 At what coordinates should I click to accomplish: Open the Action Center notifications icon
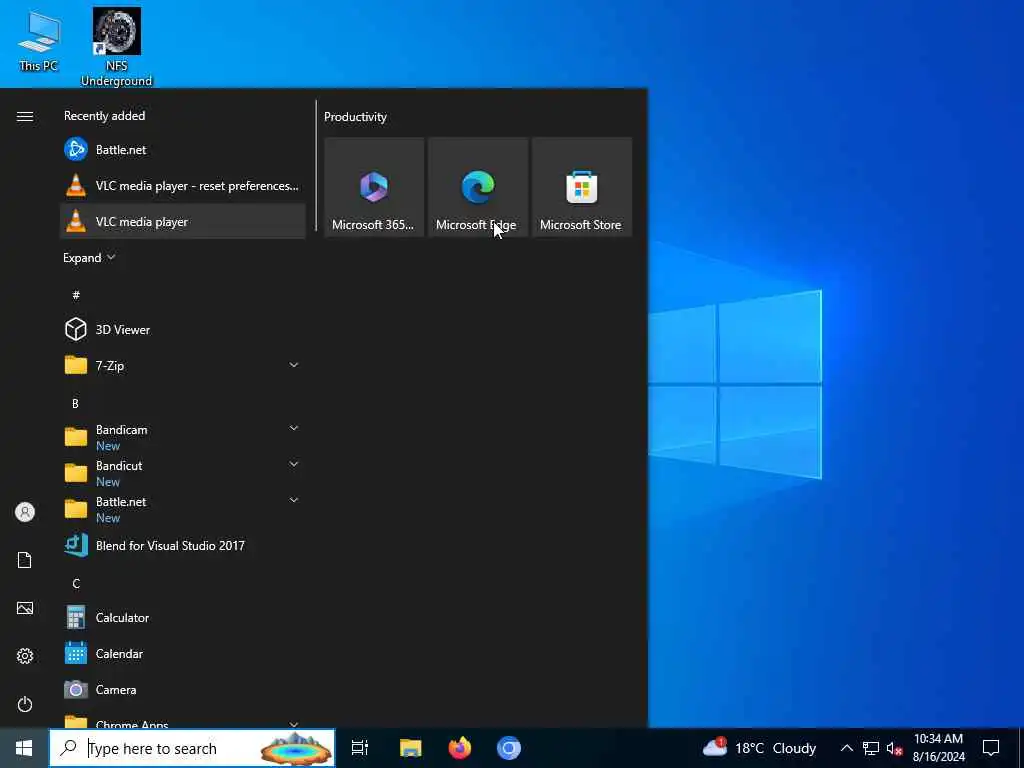(991, 748)
